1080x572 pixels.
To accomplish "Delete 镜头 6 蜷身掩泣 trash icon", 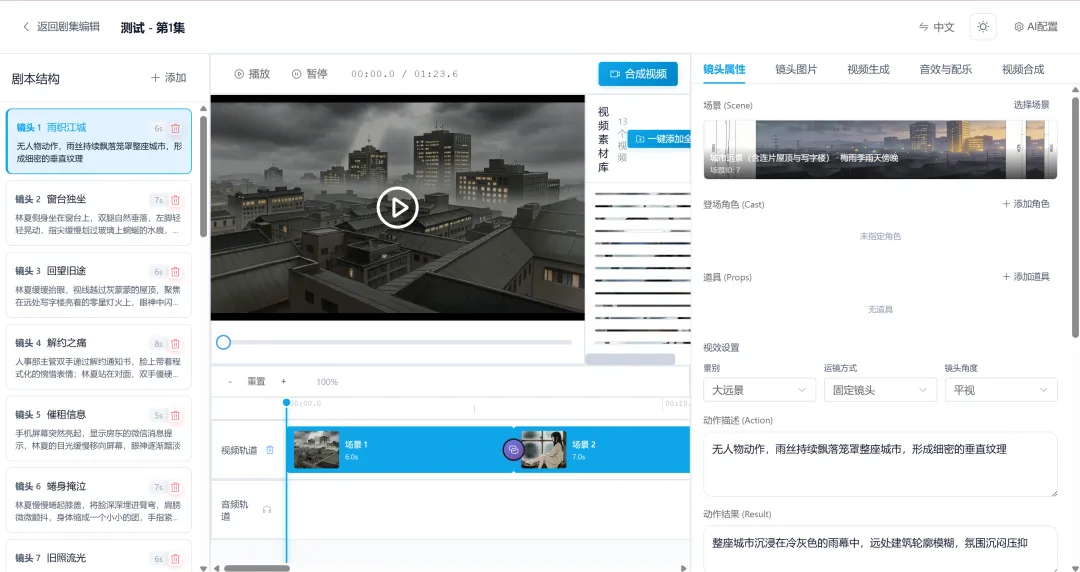I will tap(176, 487).
